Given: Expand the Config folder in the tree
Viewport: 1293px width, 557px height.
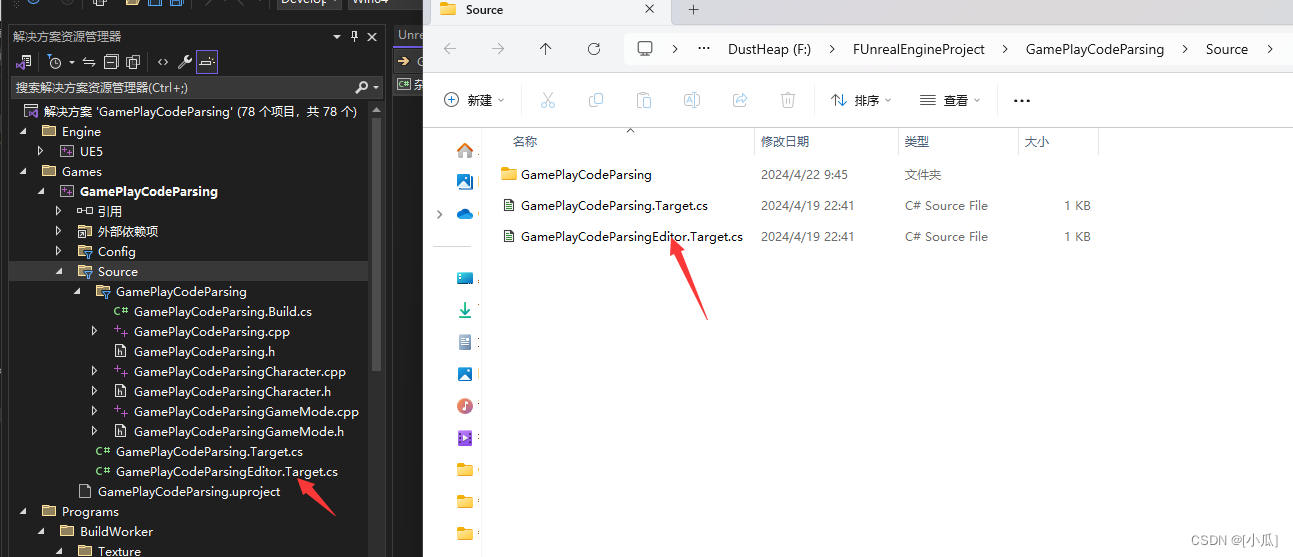Looking at the screenshot, I should [59, 251].
